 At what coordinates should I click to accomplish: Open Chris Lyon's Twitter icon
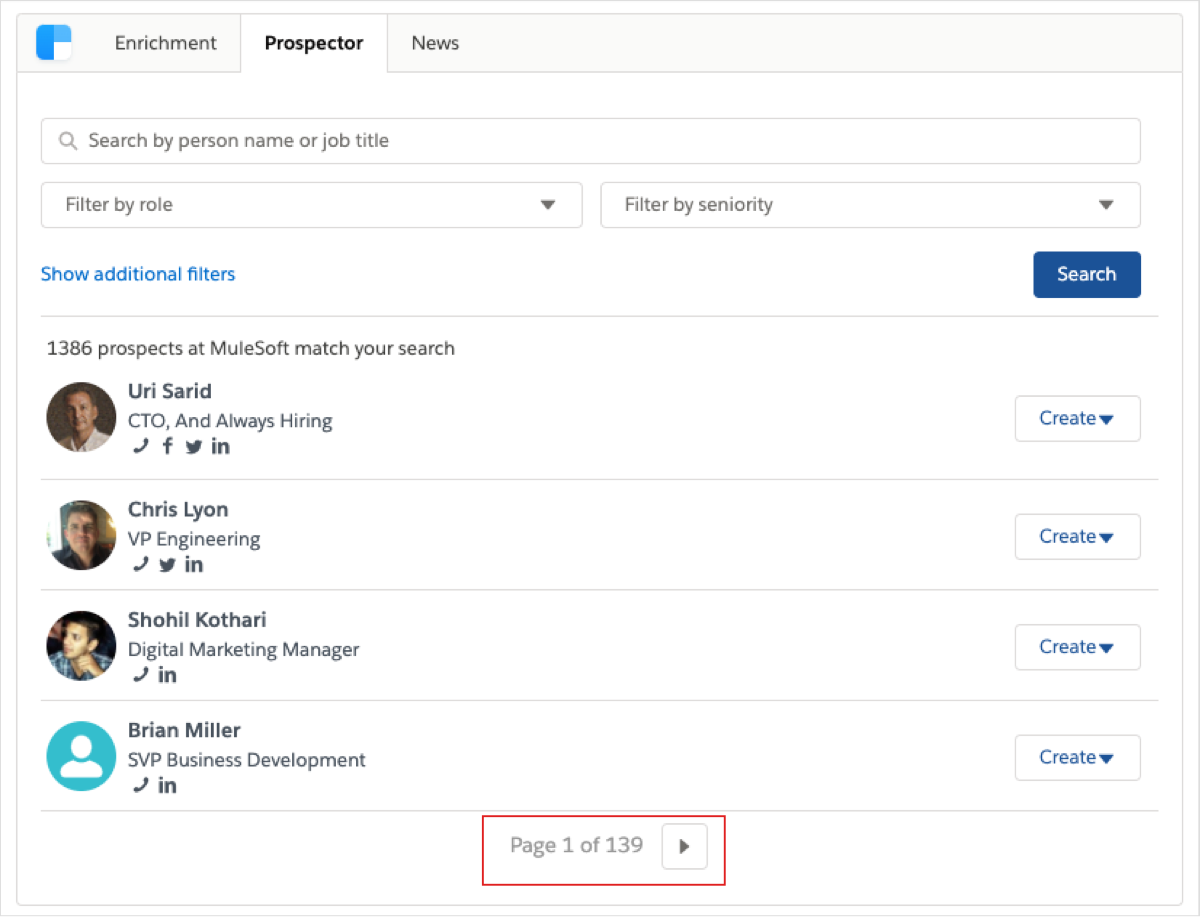coord(167,565)
